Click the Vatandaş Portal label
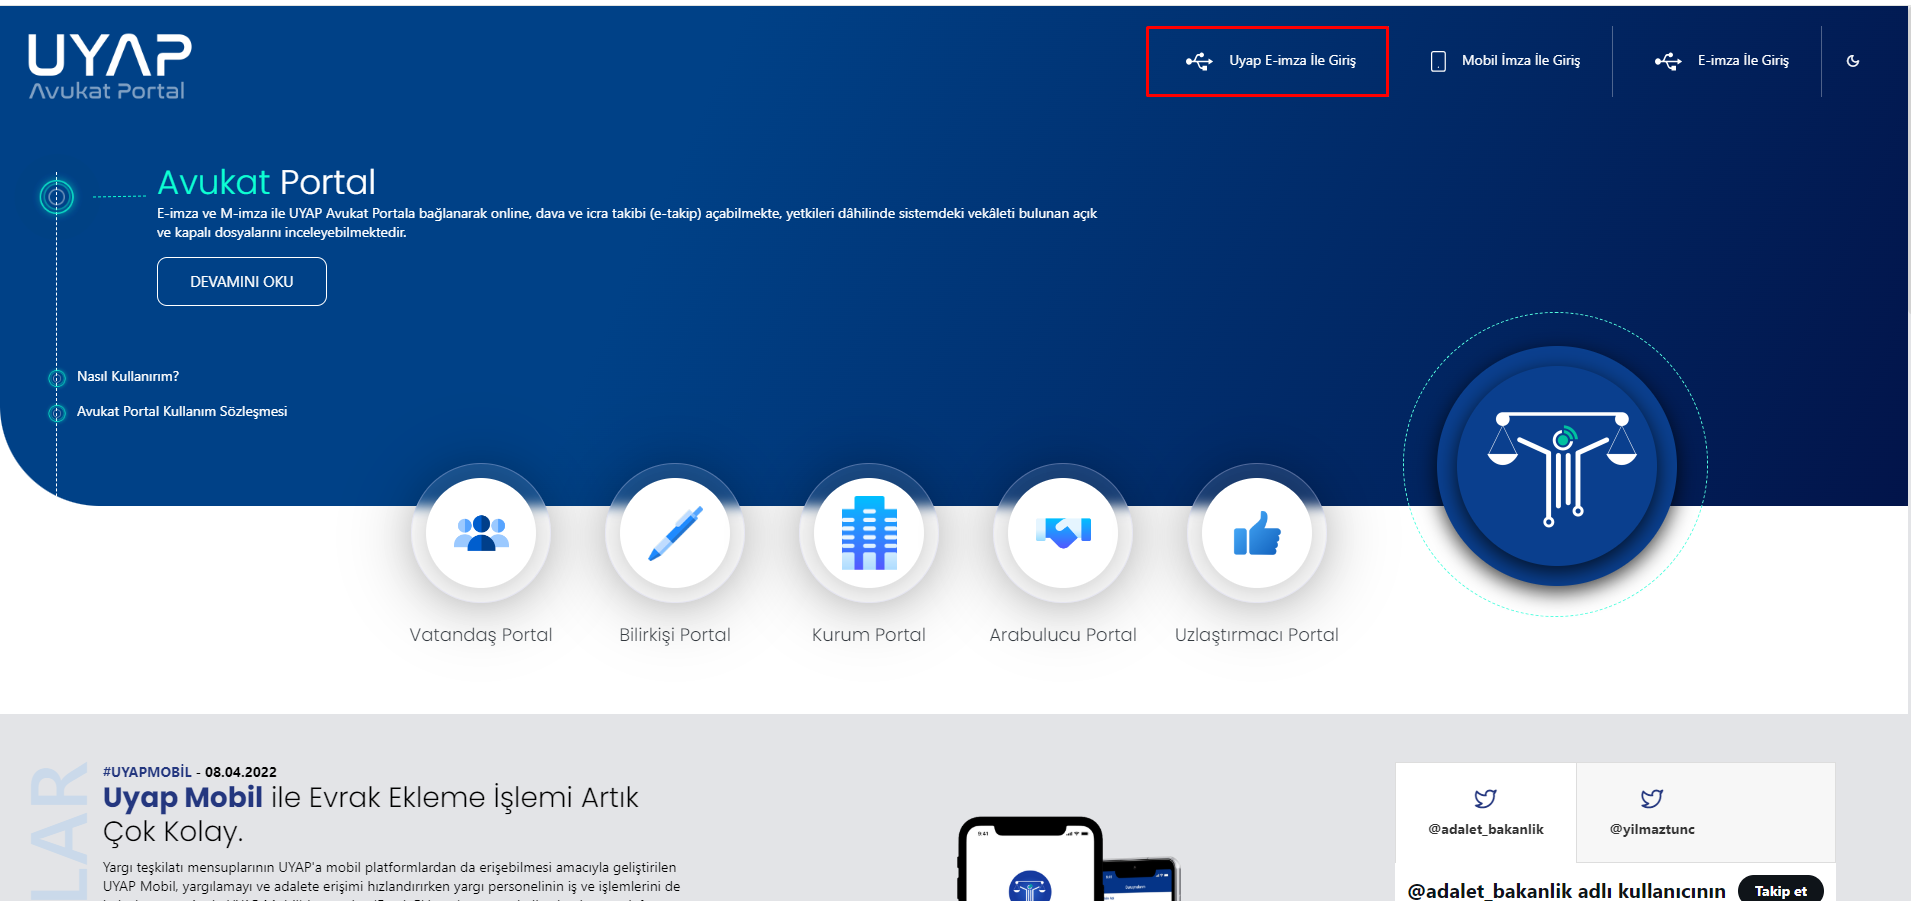The height and width of the screenshot is (901, 1911). (x=481, y=635)
